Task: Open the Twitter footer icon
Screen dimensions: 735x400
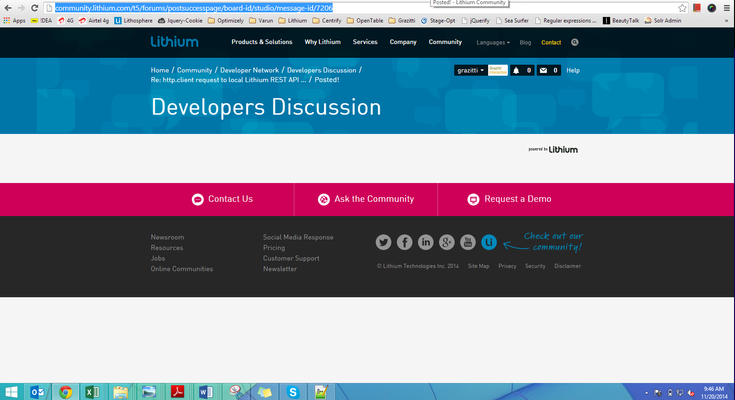Action: tap(383, 242)
